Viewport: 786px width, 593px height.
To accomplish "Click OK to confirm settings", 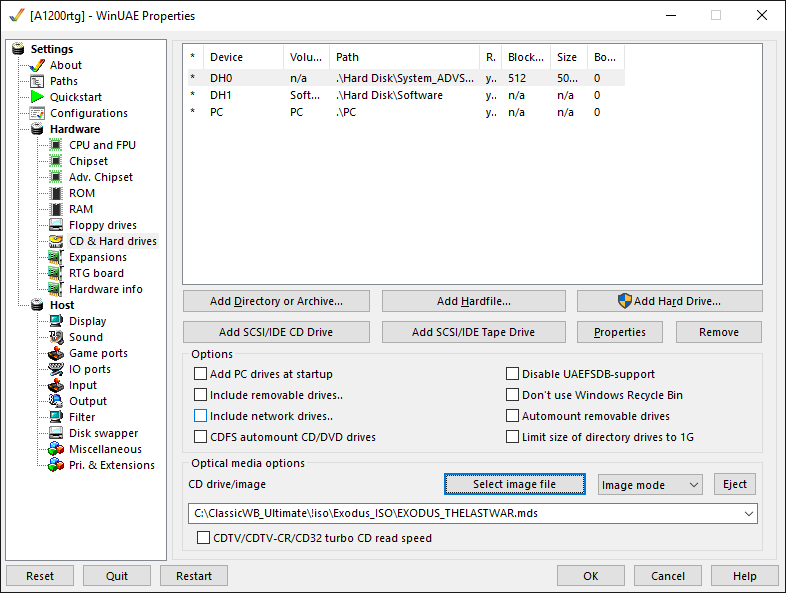I will tap(591, 576).
